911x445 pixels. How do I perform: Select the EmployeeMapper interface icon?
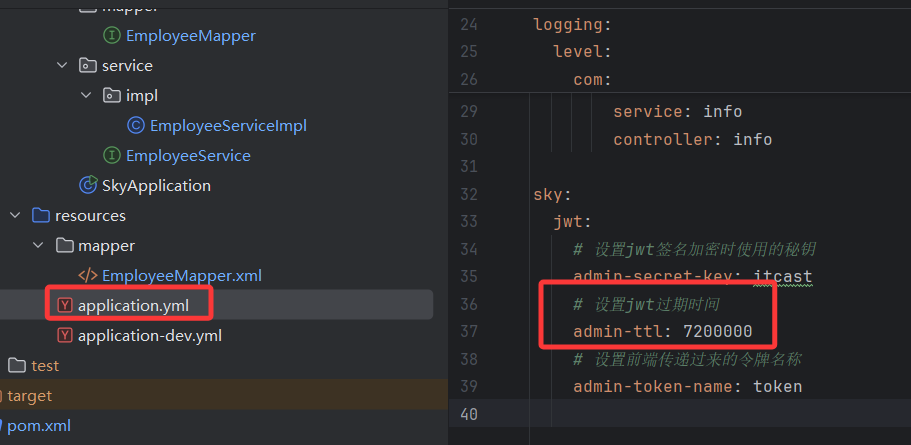click(x=112, y=36)
